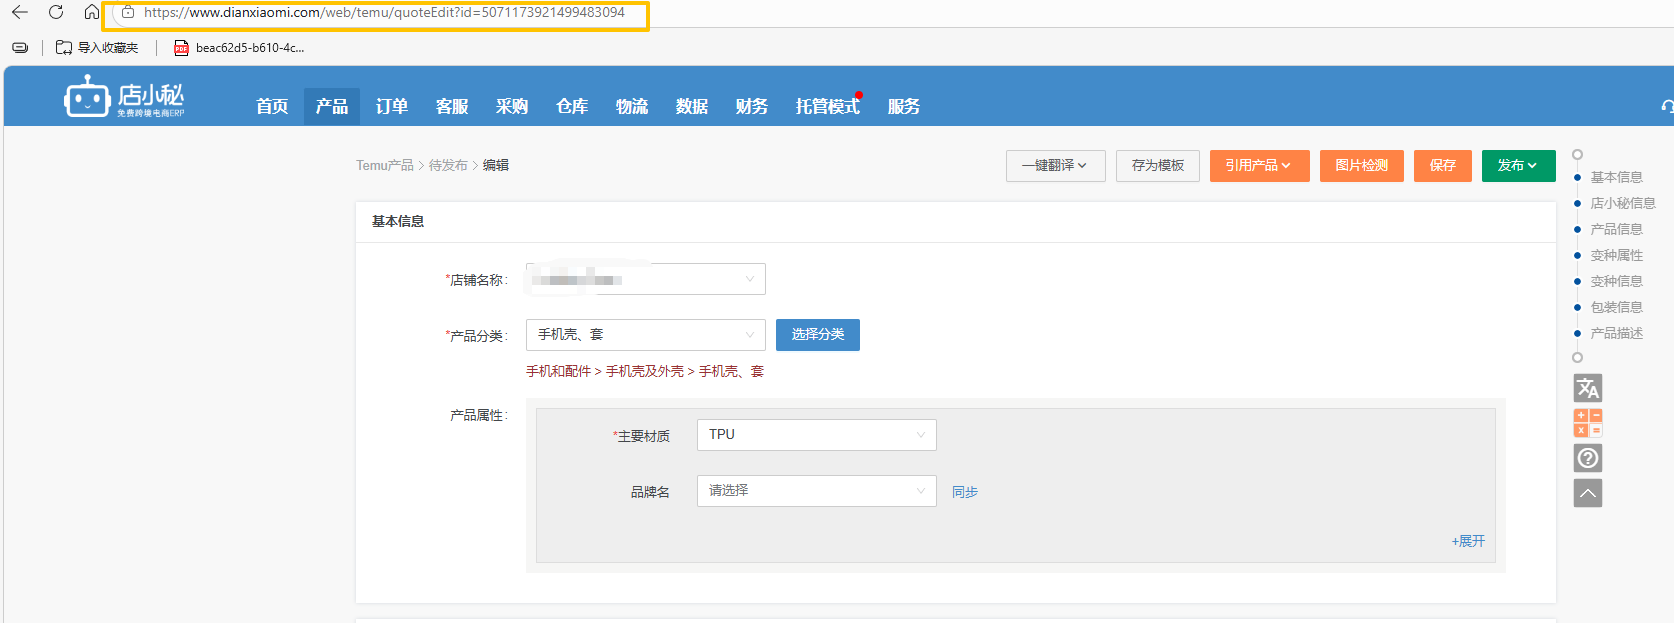Reload the page with the refresh icon
1674x623 pixels.
[x=56, y=12]
